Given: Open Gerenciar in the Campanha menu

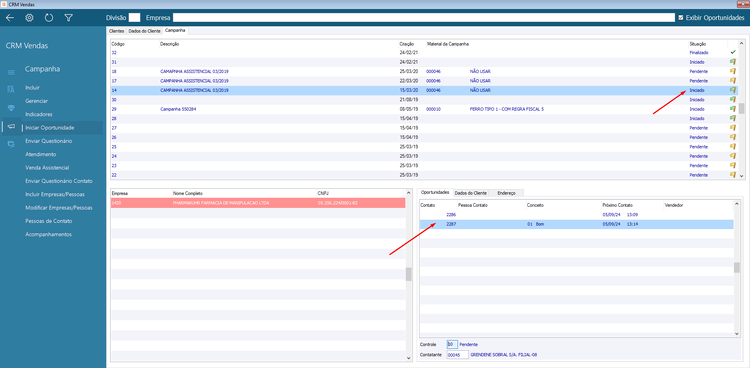Looking at the screenshot, I should [36, 101].
